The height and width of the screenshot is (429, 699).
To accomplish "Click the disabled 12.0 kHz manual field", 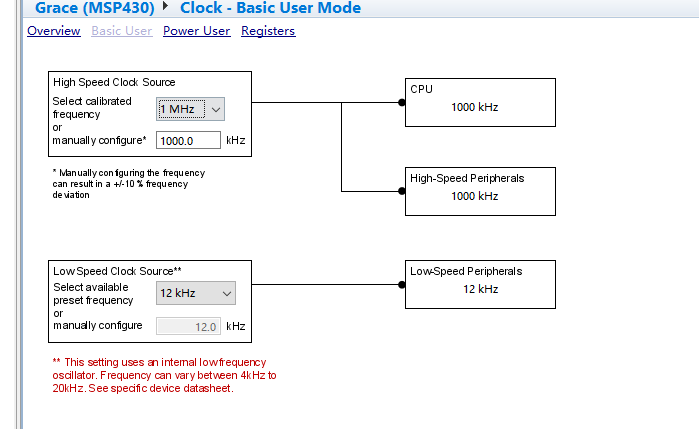I will pos(188,326).
